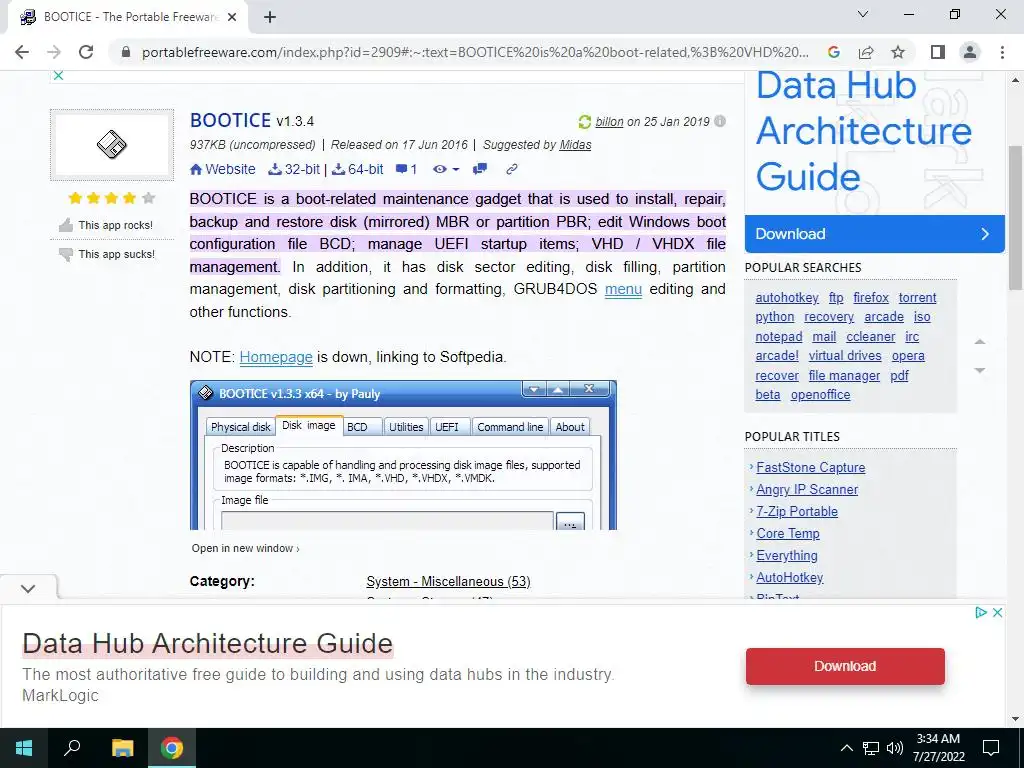The width and height of the screenshot is (1024, 768).
Task: Toggle the browser side panel
Action: click(938, 52)
